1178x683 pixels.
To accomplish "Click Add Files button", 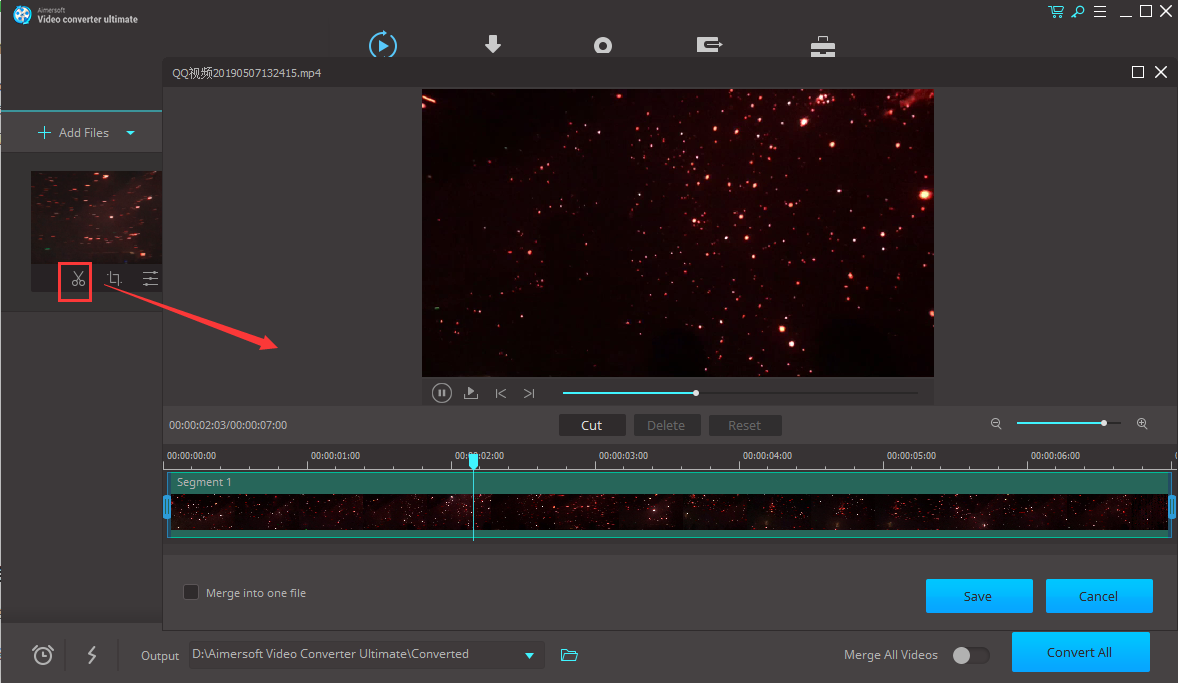I will click(74, 133).
